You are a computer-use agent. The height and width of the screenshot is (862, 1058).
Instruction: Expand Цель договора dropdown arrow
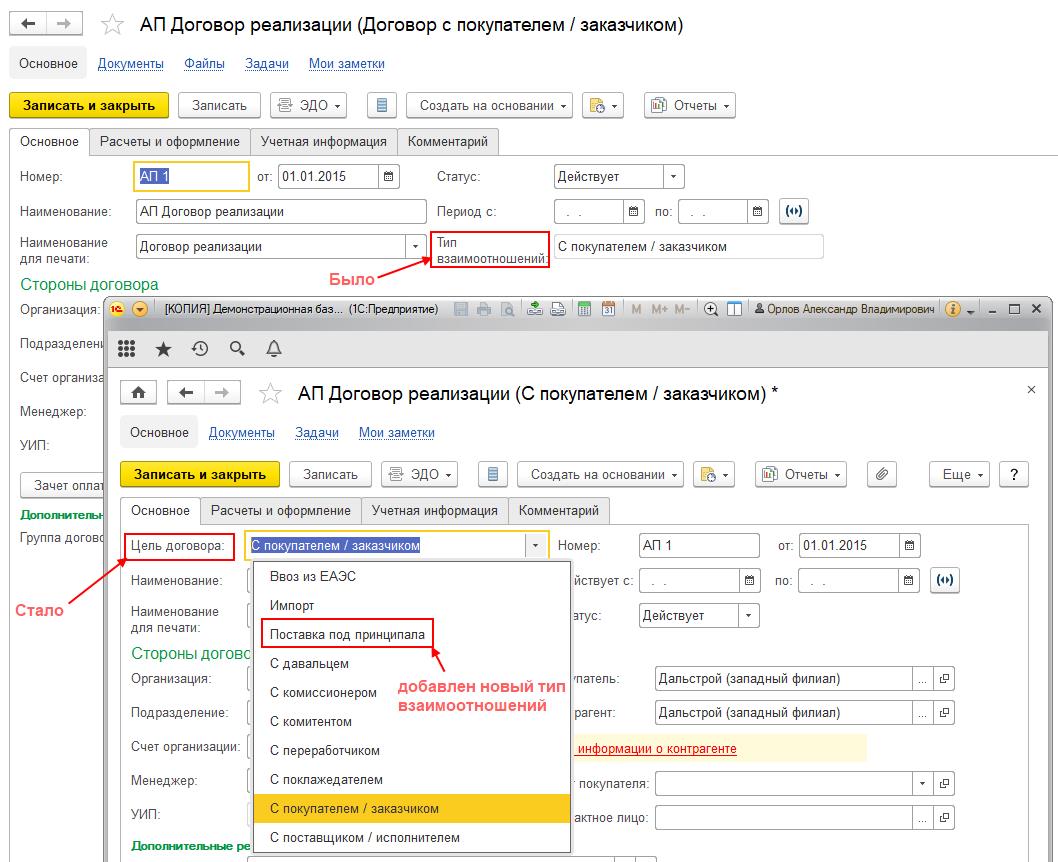pos(535,545)
